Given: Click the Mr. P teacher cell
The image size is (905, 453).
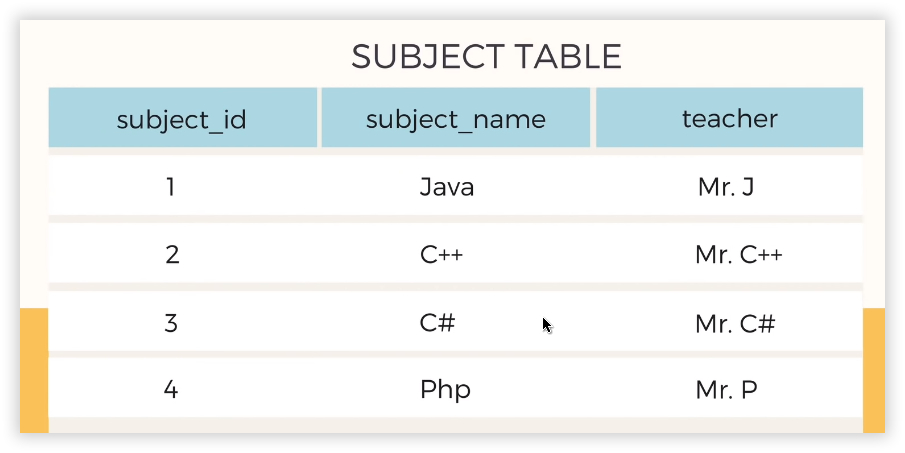Looking at the screenshot, I should (x=727, y=390).
